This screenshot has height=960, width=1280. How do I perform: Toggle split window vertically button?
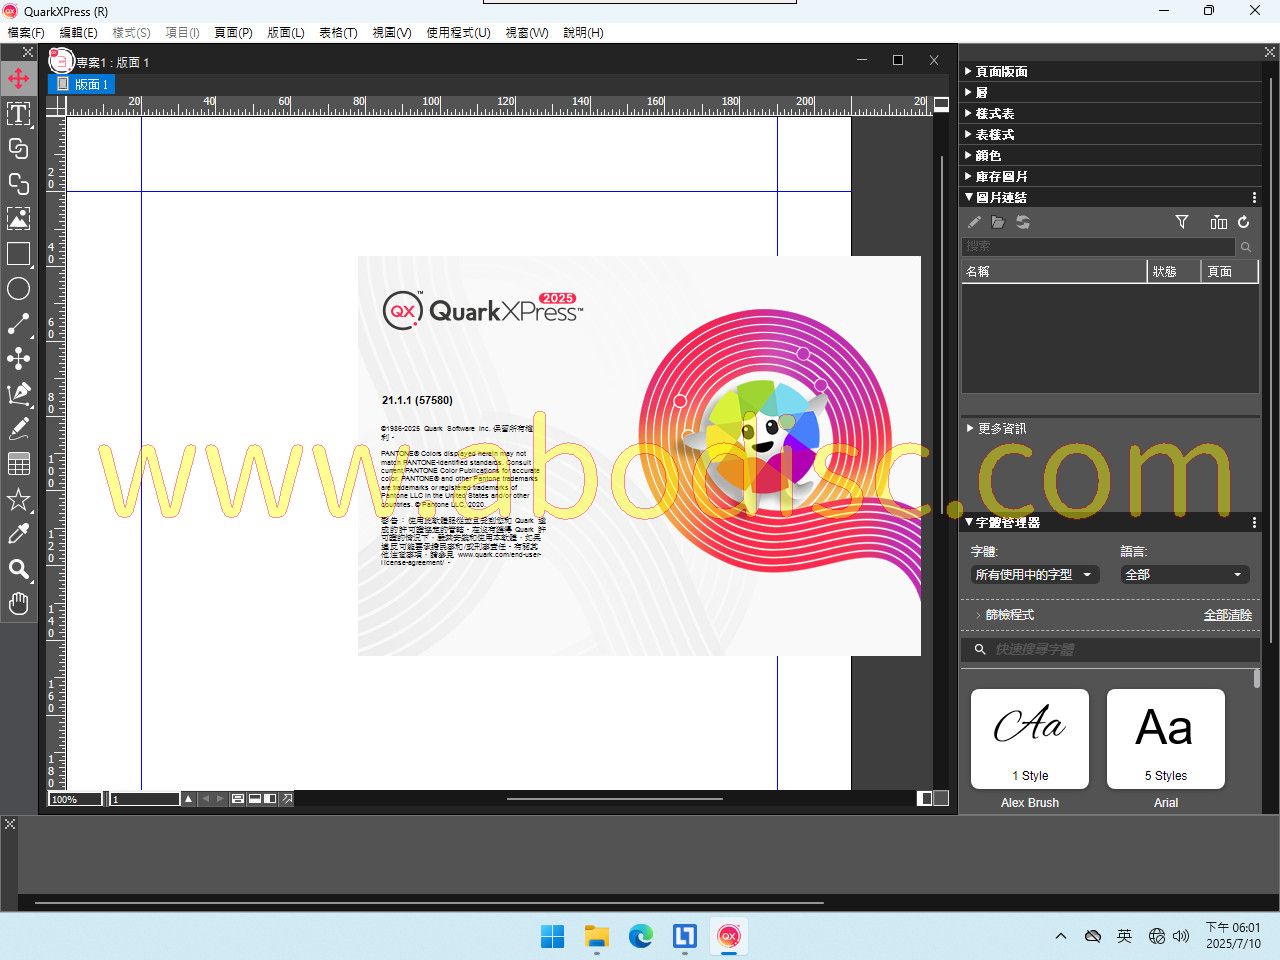[x=270, y=799]
